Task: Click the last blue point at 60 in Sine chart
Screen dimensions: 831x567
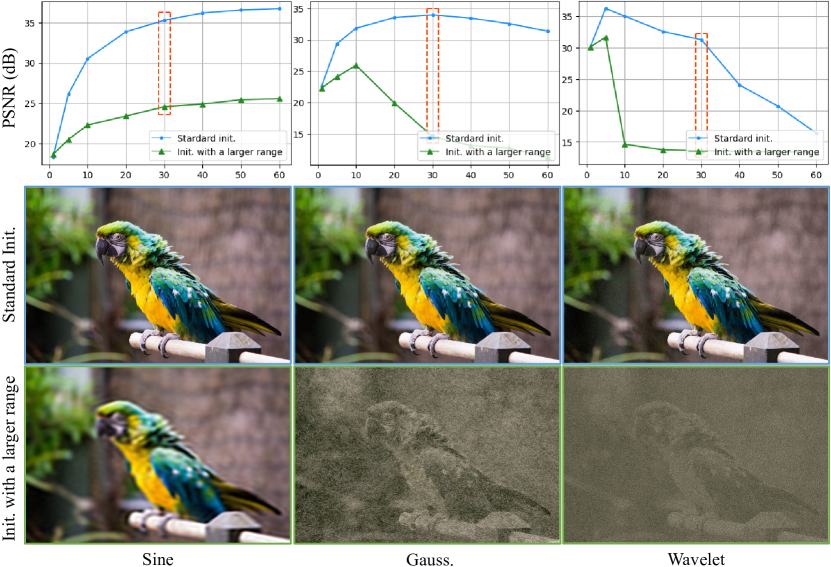Action: pyautogui.click(x=279, y=8)
